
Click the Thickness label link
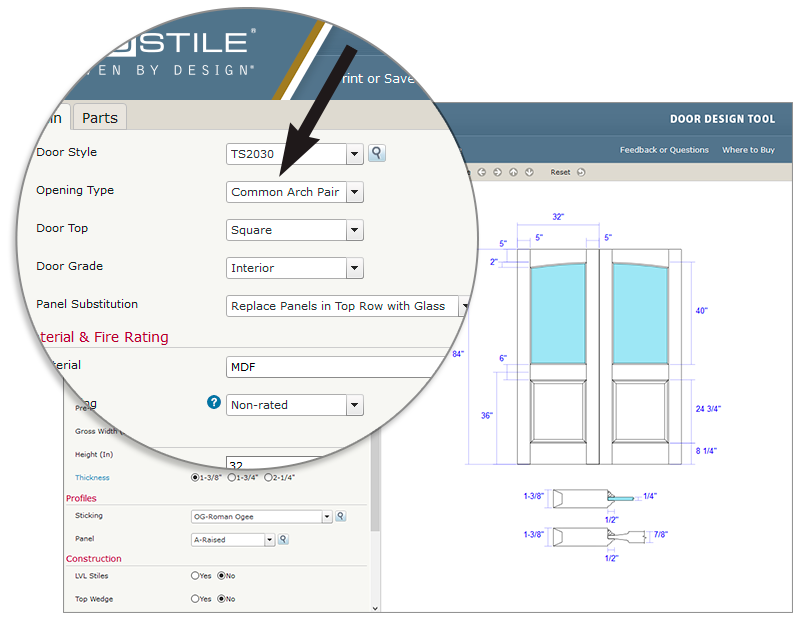[x=92, y=478]
